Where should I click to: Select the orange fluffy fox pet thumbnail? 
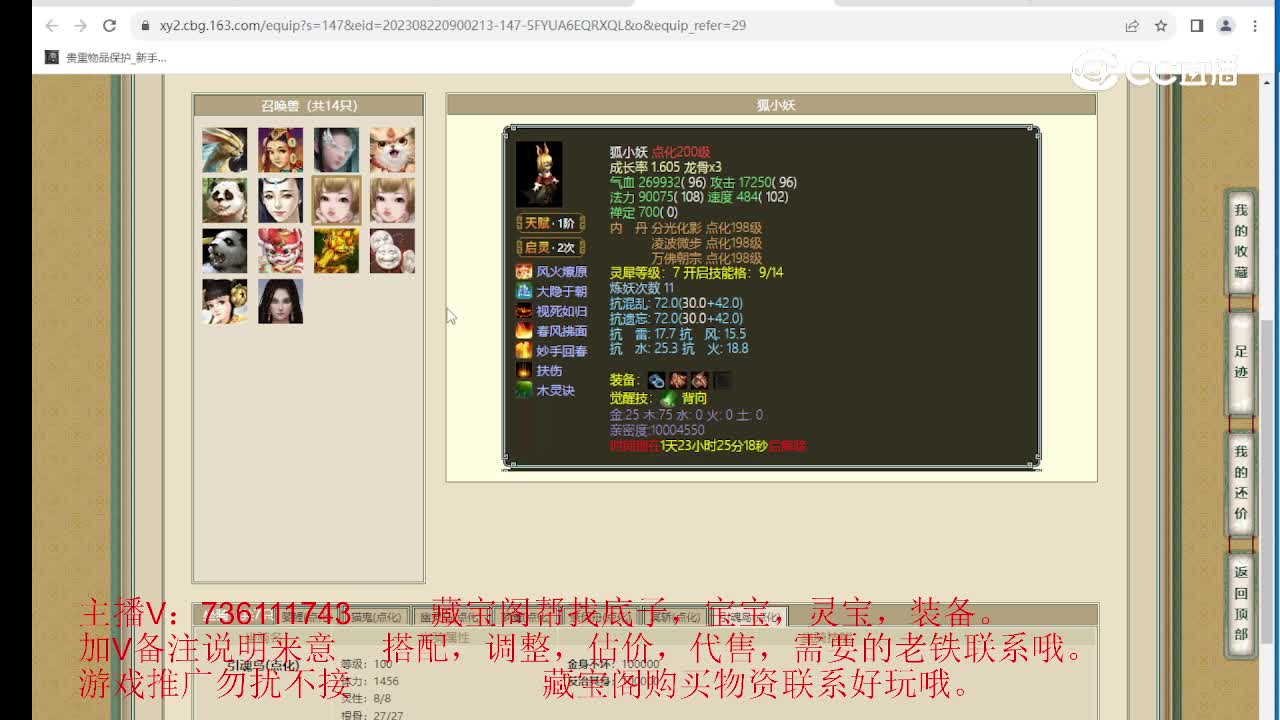(x=392, y=150)
